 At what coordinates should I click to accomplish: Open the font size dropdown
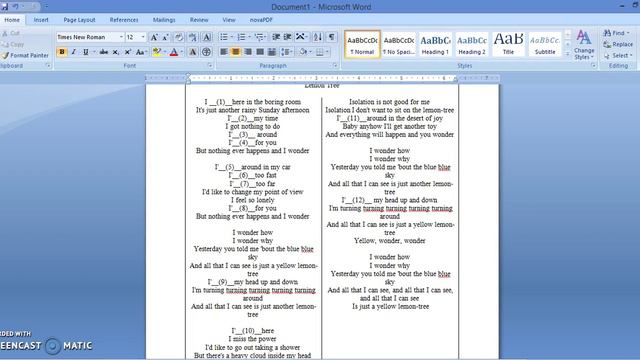click(x=143, y=37)
